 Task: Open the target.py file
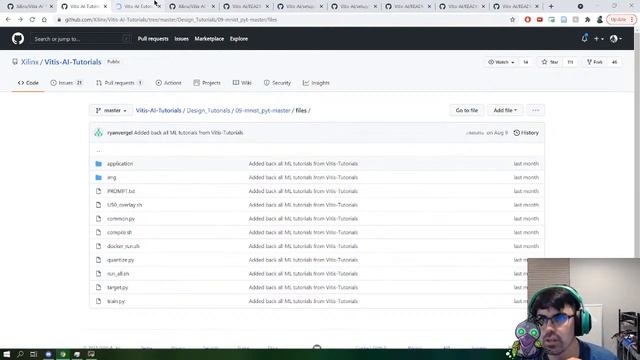pyautogui.click(x=118, y=287)
